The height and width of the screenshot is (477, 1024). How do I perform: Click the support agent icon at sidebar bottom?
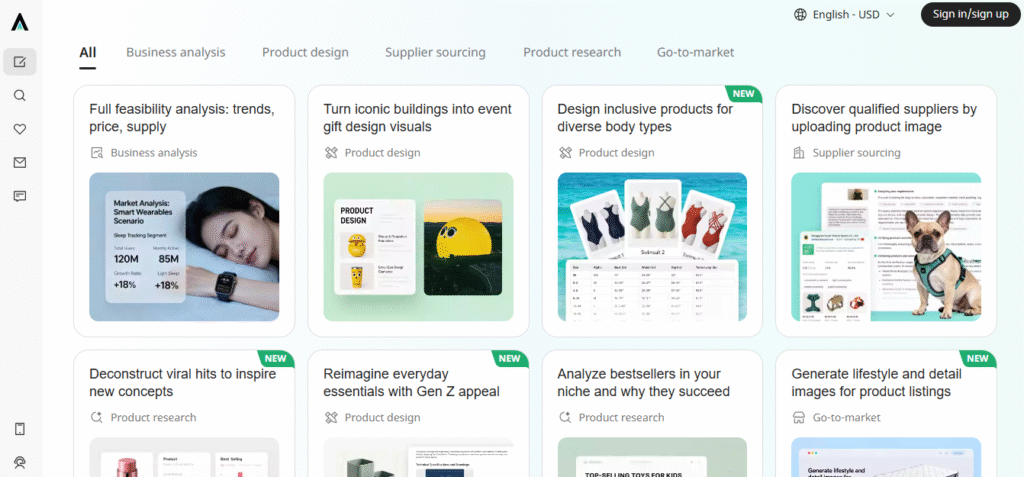pyautogui.click(x=20, y=462)
